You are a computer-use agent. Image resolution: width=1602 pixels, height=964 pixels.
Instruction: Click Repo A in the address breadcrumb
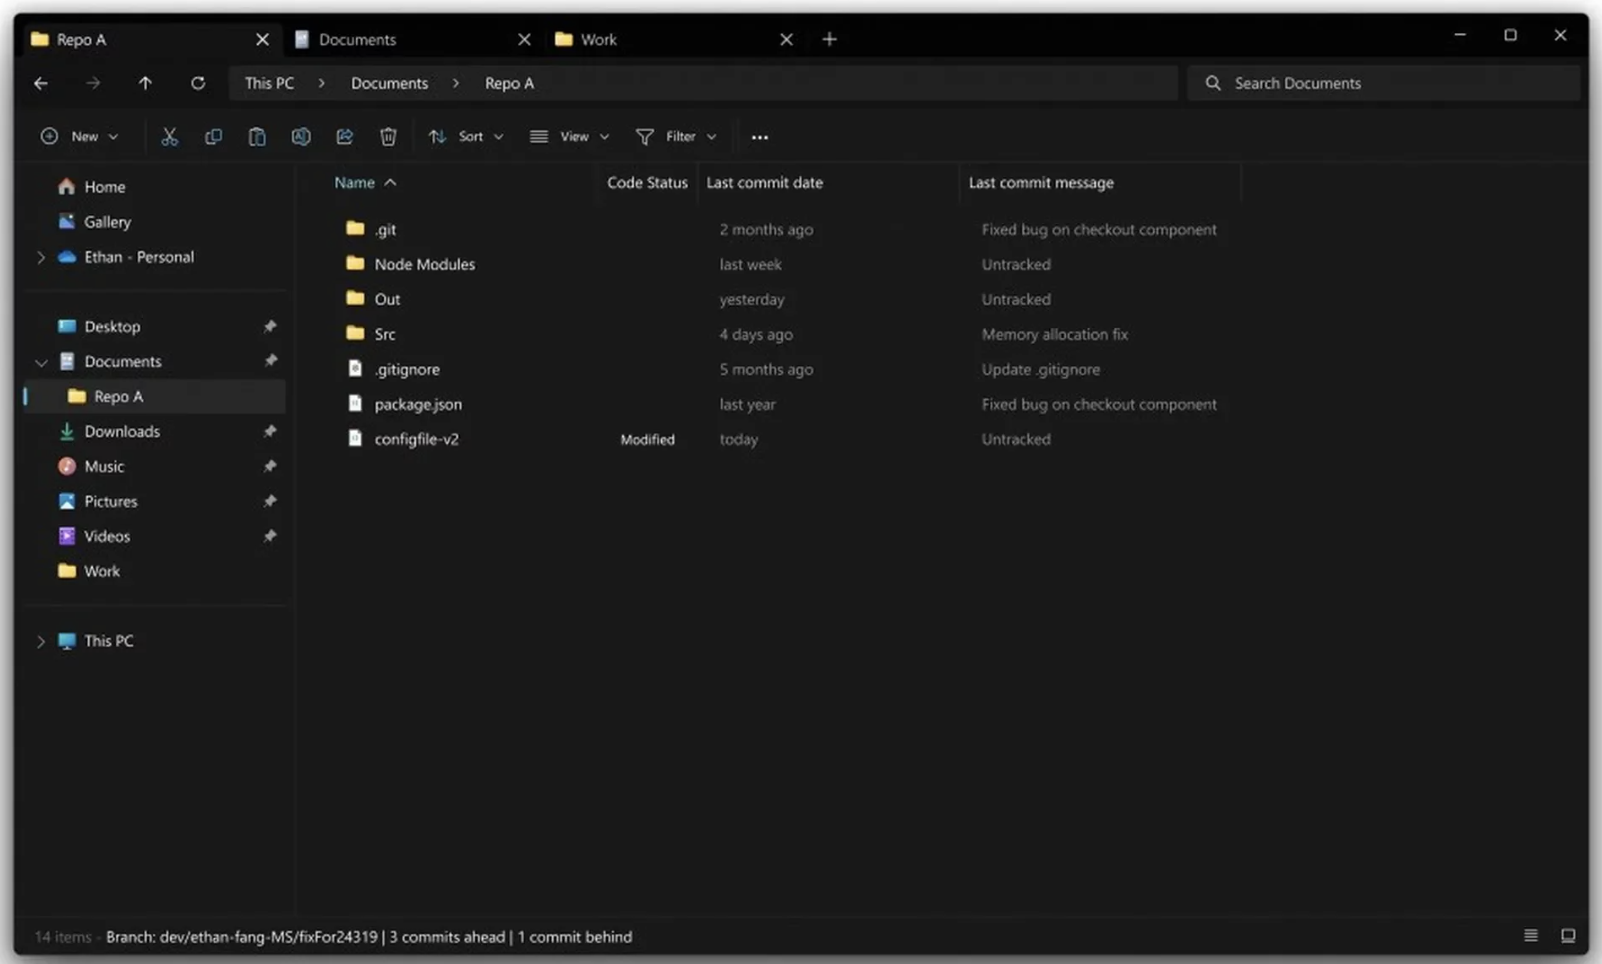(509, 83)
